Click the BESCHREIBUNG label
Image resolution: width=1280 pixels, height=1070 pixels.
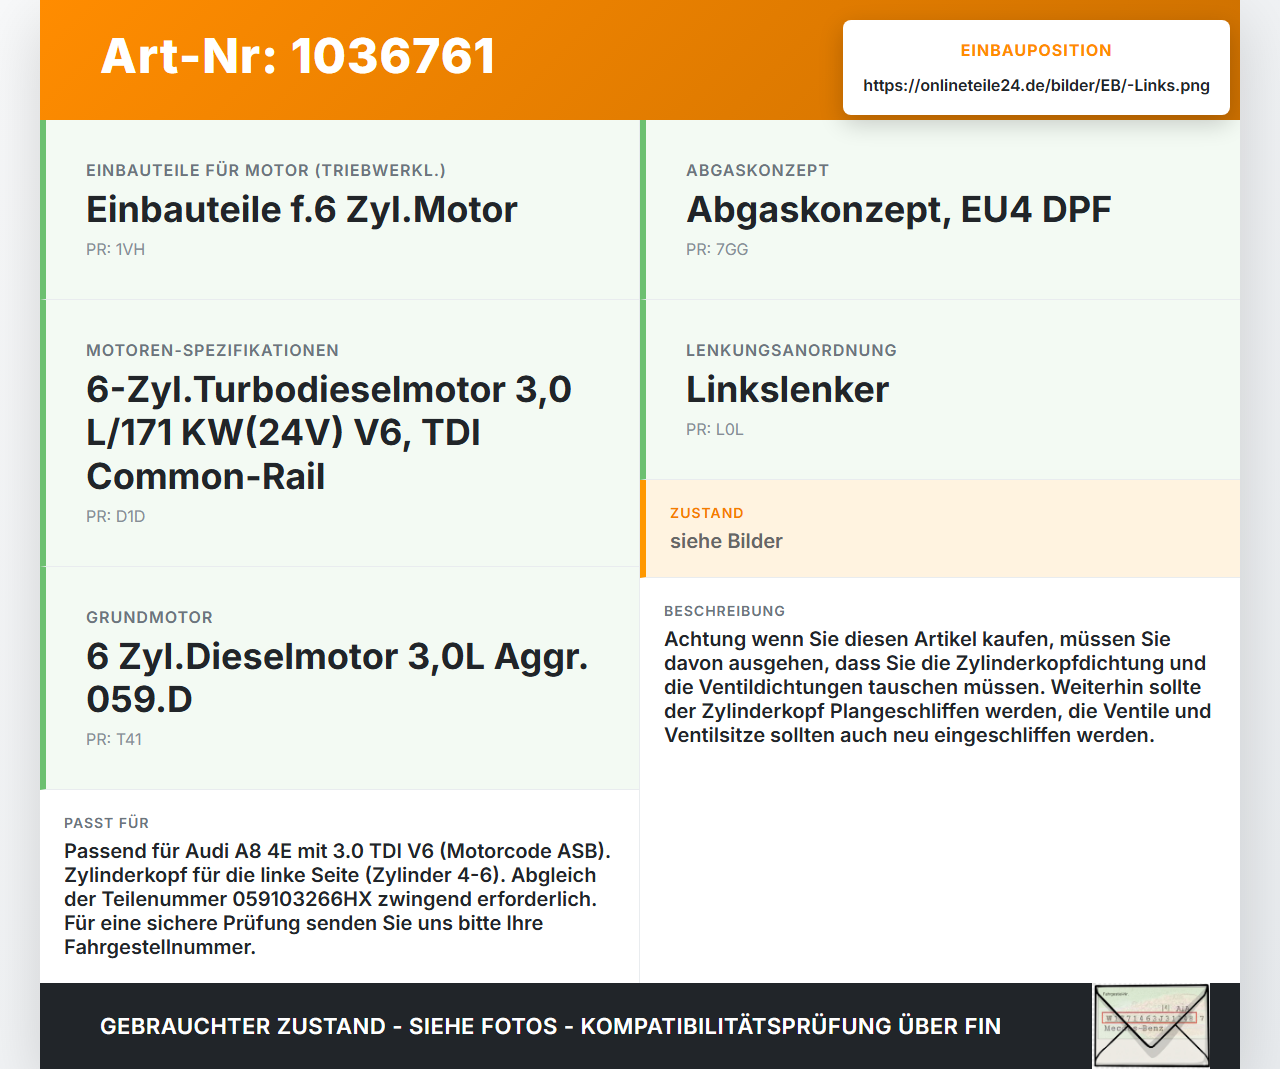pyautogui.click(x=724, y=611)
